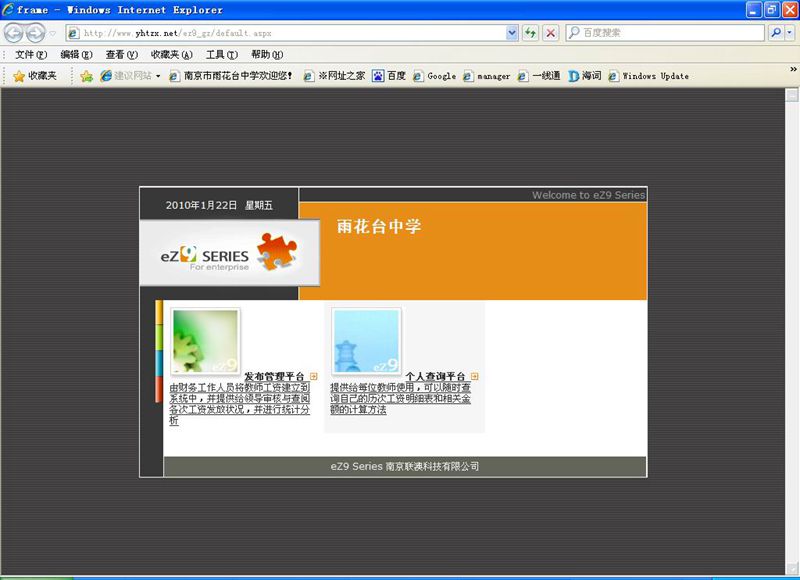Screen dimensions: 800x580
Task: Expand the search provider dropdown arrow
Action: coord(790,33)
